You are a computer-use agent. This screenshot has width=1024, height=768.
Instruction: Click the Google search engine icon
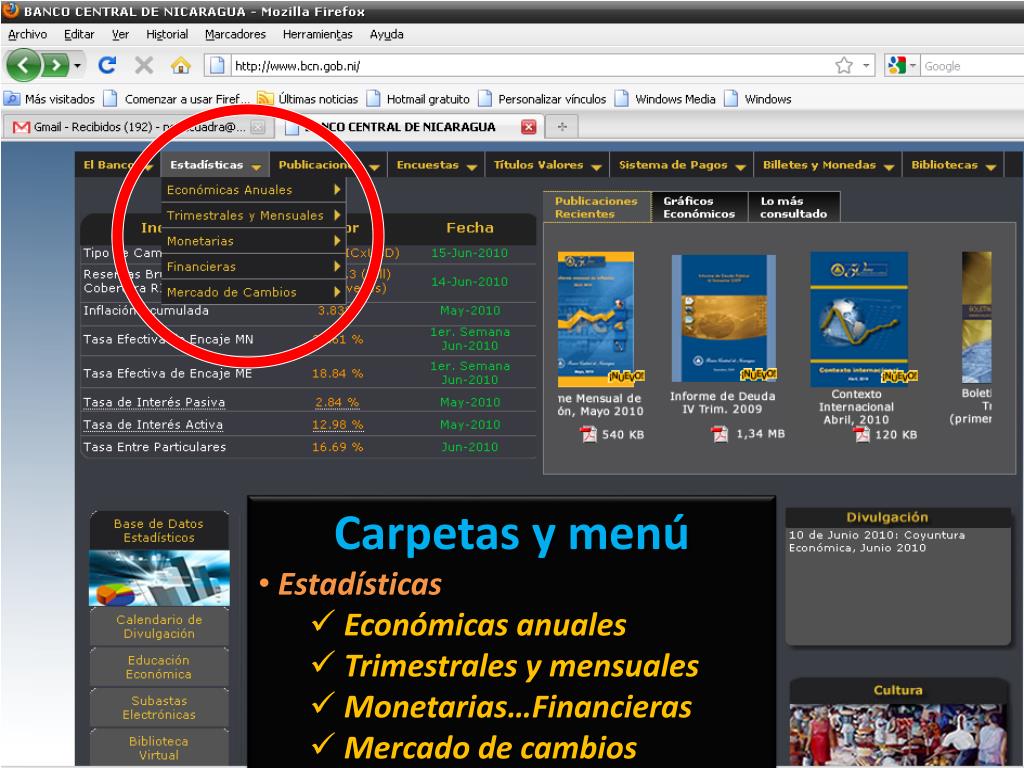point(897,65)
